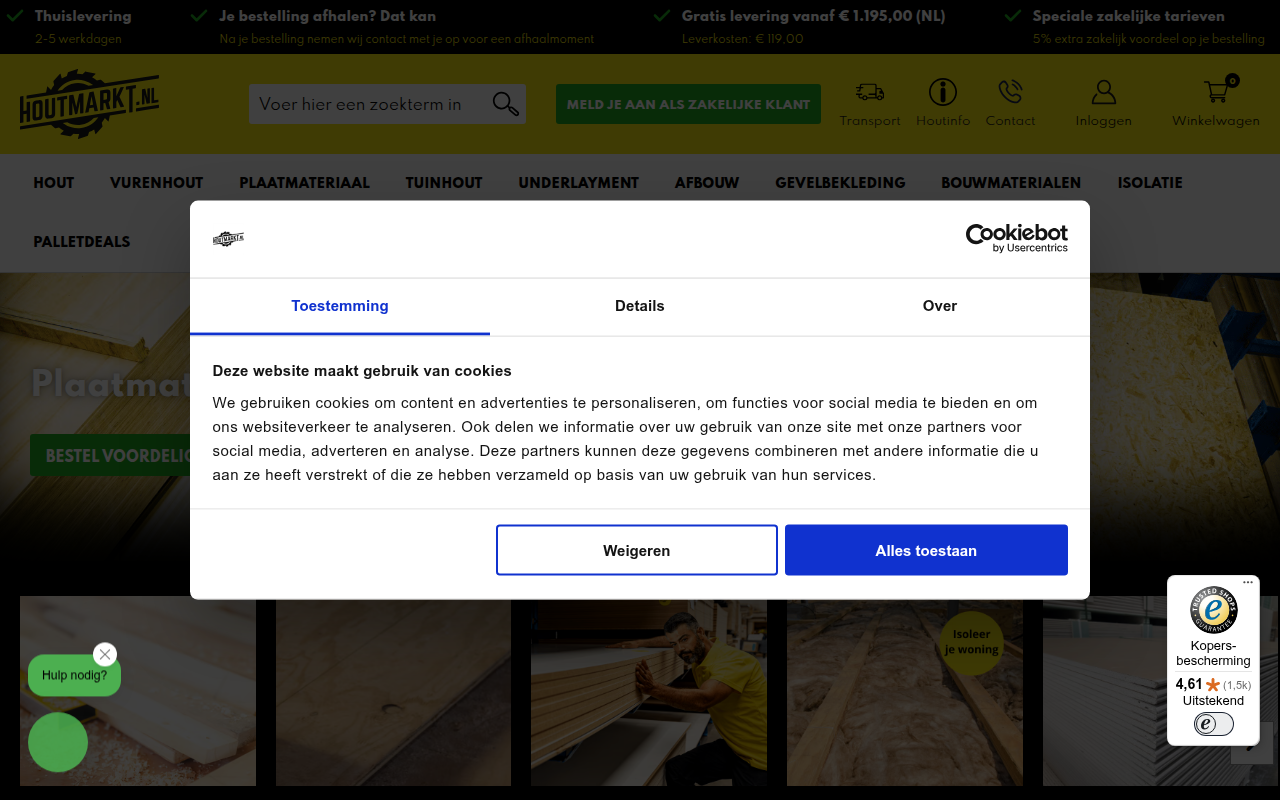The width and height of the screenshot is (1280, 800).
Task: Click the Cookiebot by Usercentrics logo
Action: pos(1016,238)
